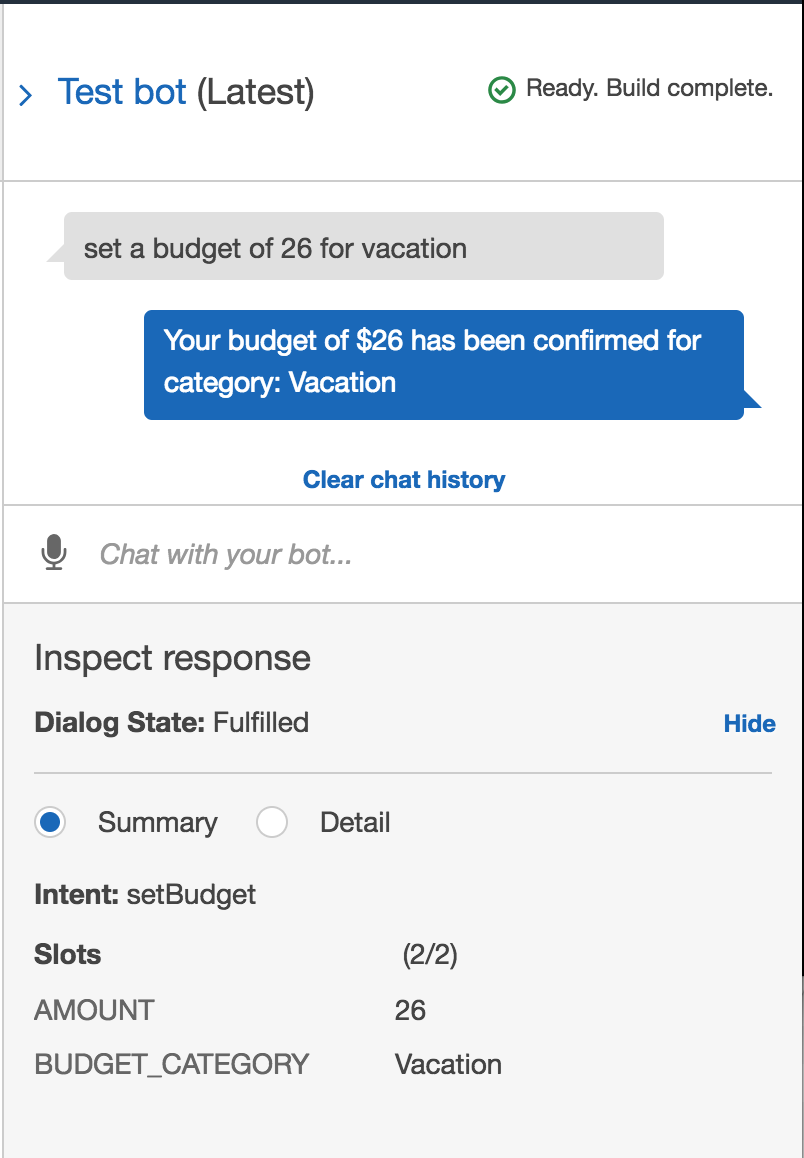This screenshot has width=804, height=1158.
Task: Click the AMOUNT slot name
Action: [94, 1010]
